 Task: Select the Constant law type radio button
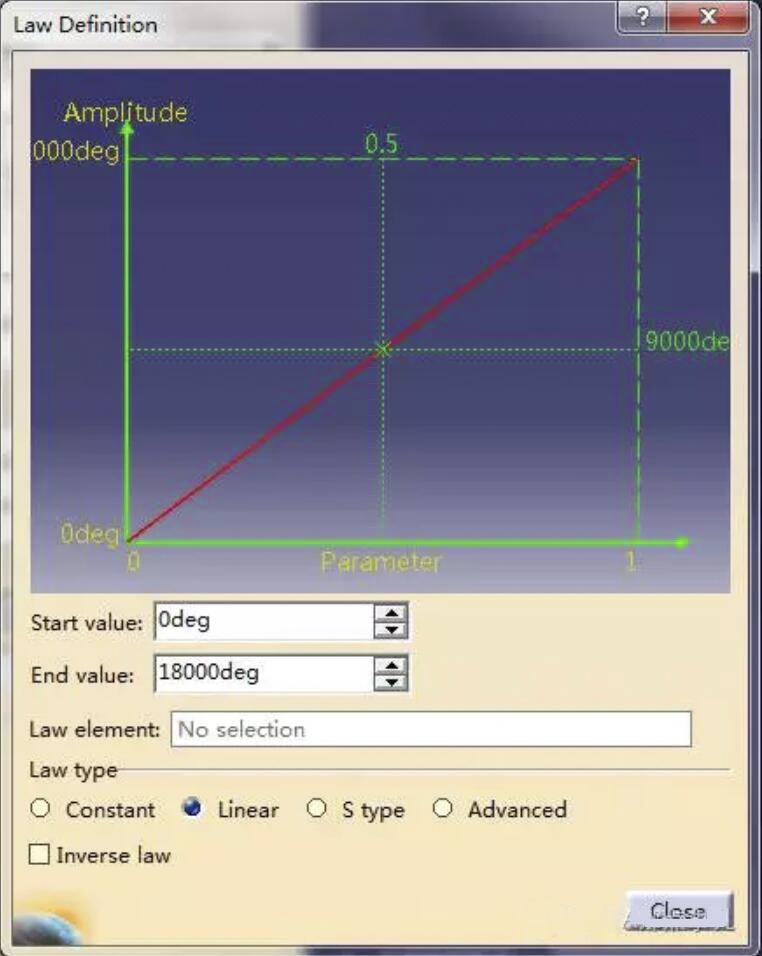coord(40,808)
